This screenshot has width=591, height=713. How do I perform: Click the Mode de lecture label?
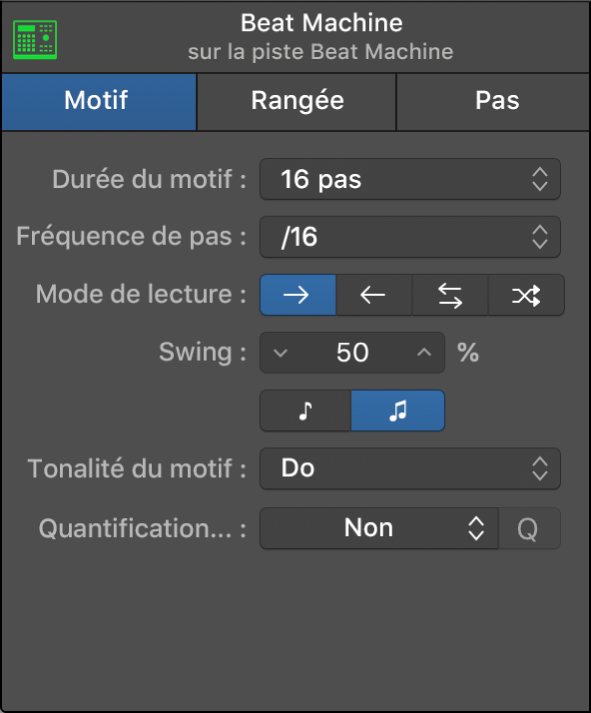141,294
